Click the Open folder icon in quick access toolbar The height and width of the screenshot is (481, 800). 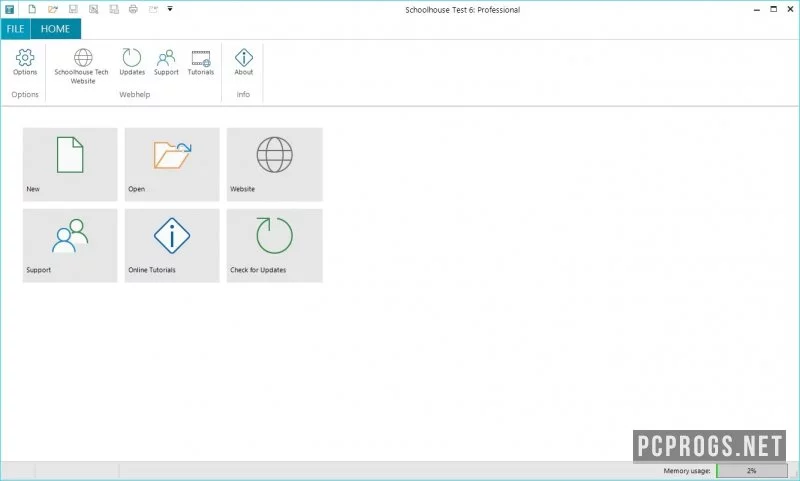pos(53,9)
